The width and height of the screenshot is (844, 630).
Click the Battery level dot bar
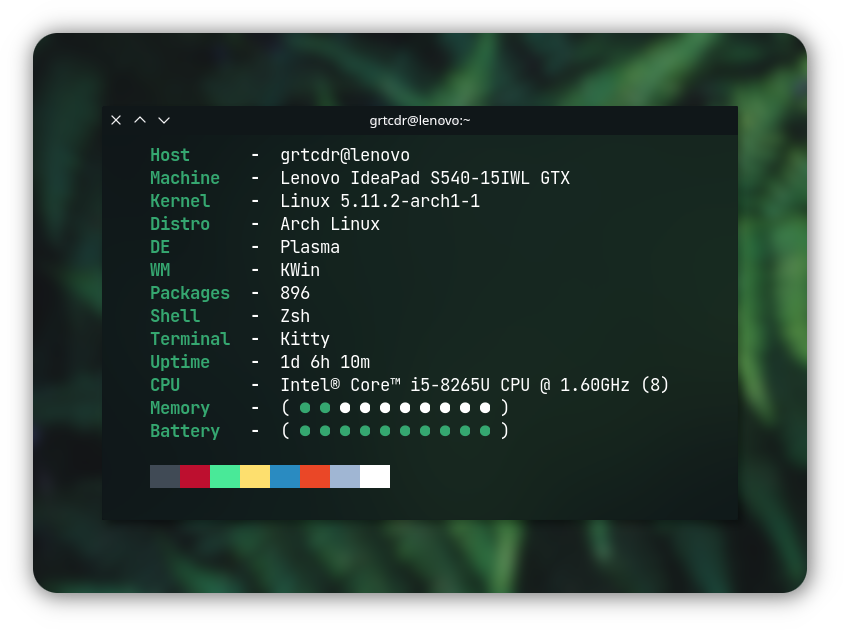click(x=395, y=431)
